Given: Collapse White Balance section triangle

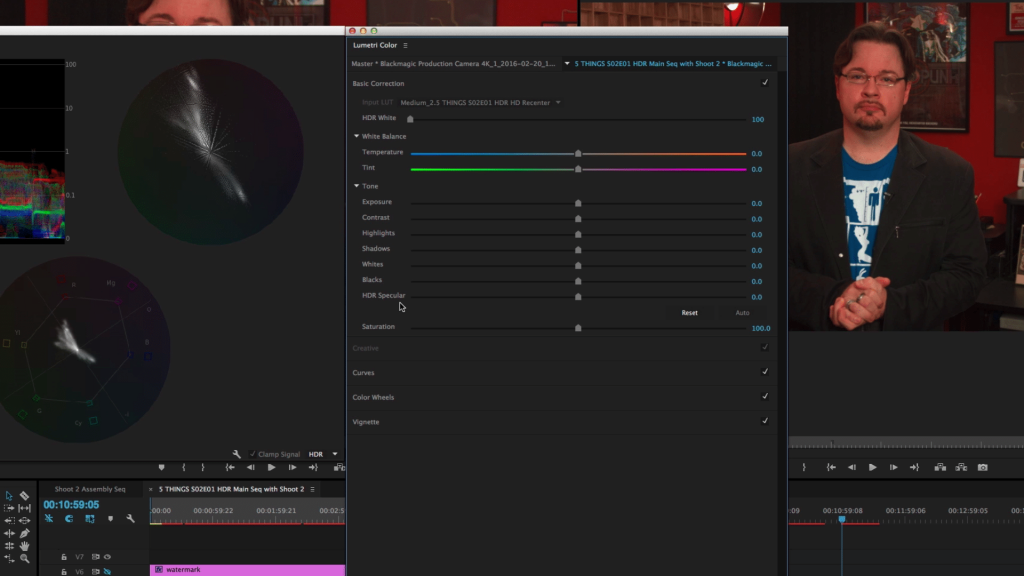Looking at the screenshot, I should point(357,136).
